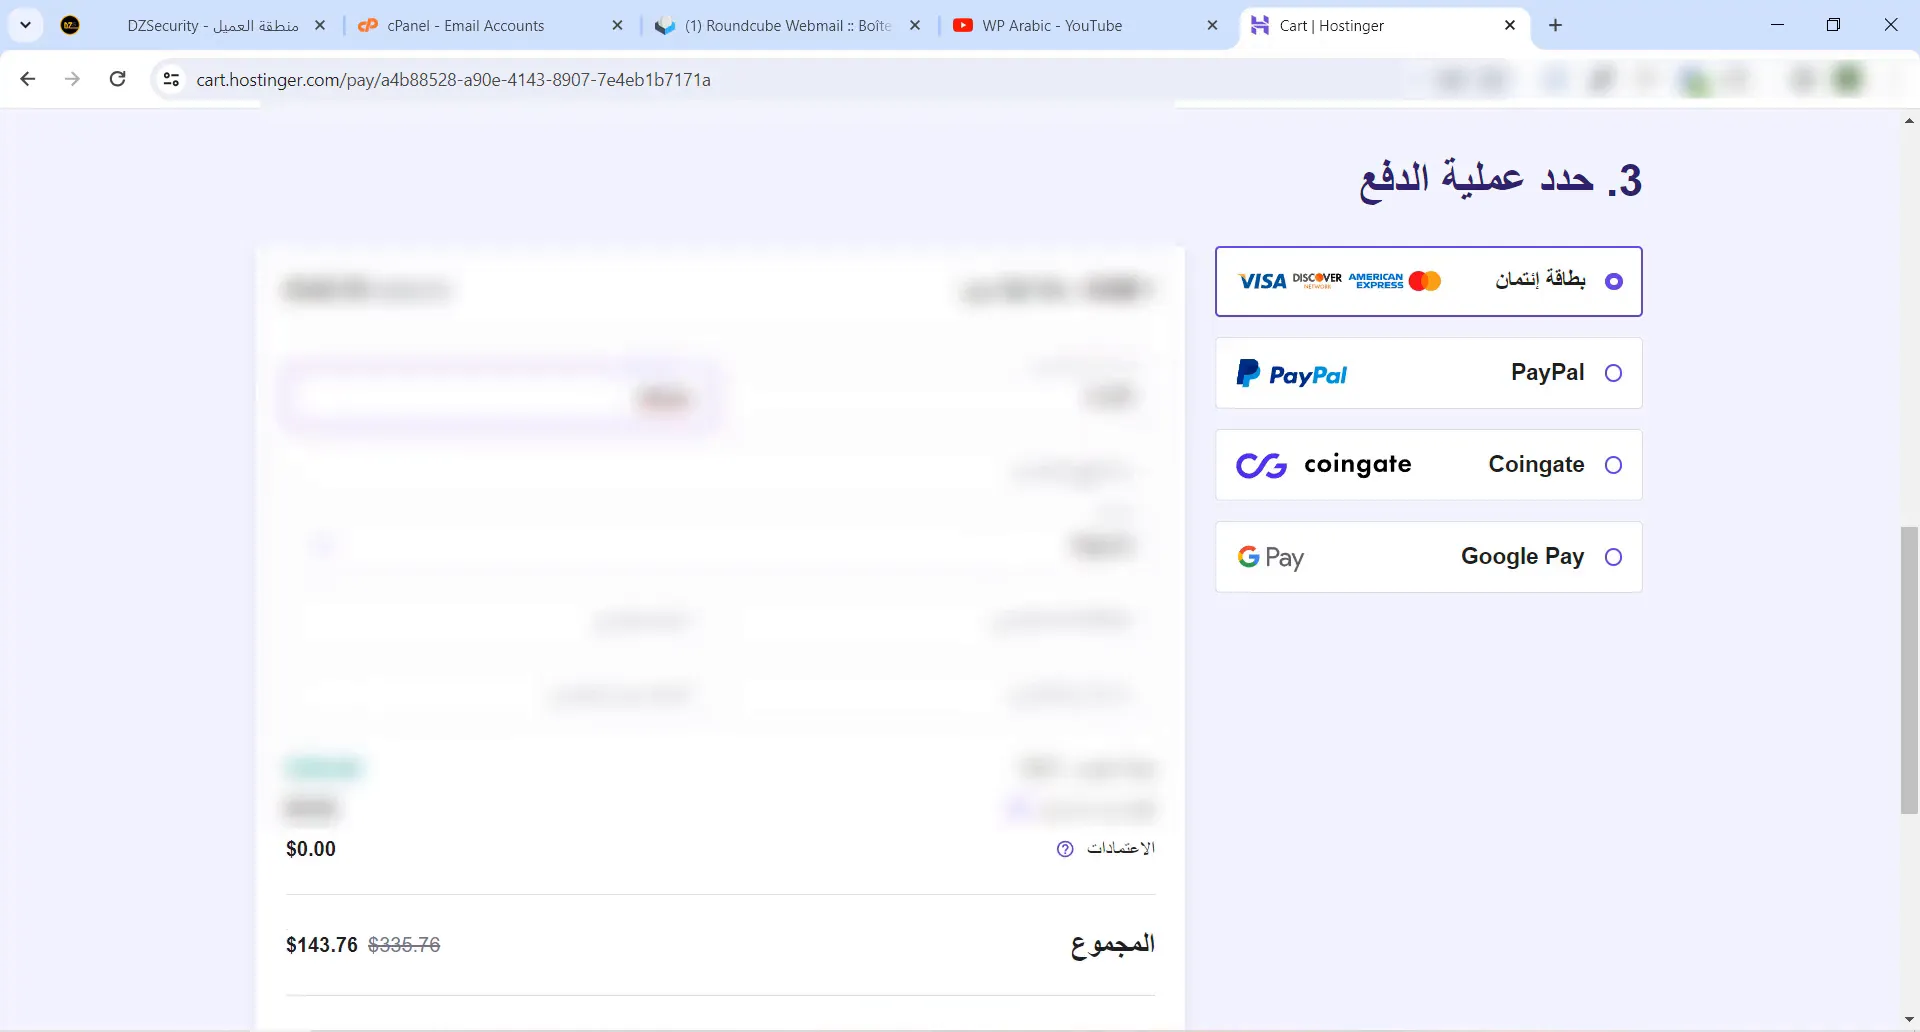Select the Cart | Hostinger tab
Image resolution: width=1920 pixels, height=1032 pixels.
[x=1385, y=26]
